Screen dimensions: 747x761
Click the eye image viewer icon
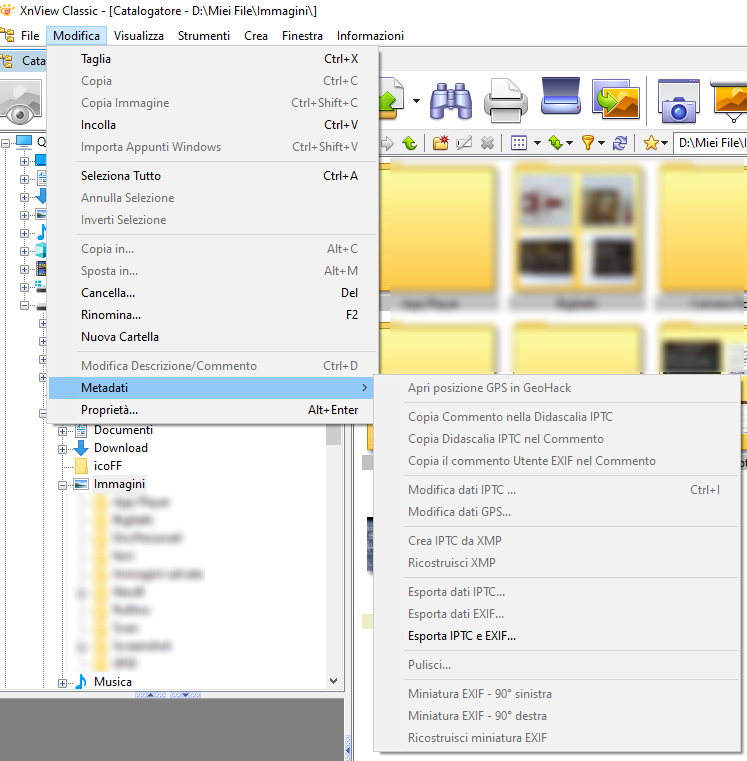(x=20, y=103)
